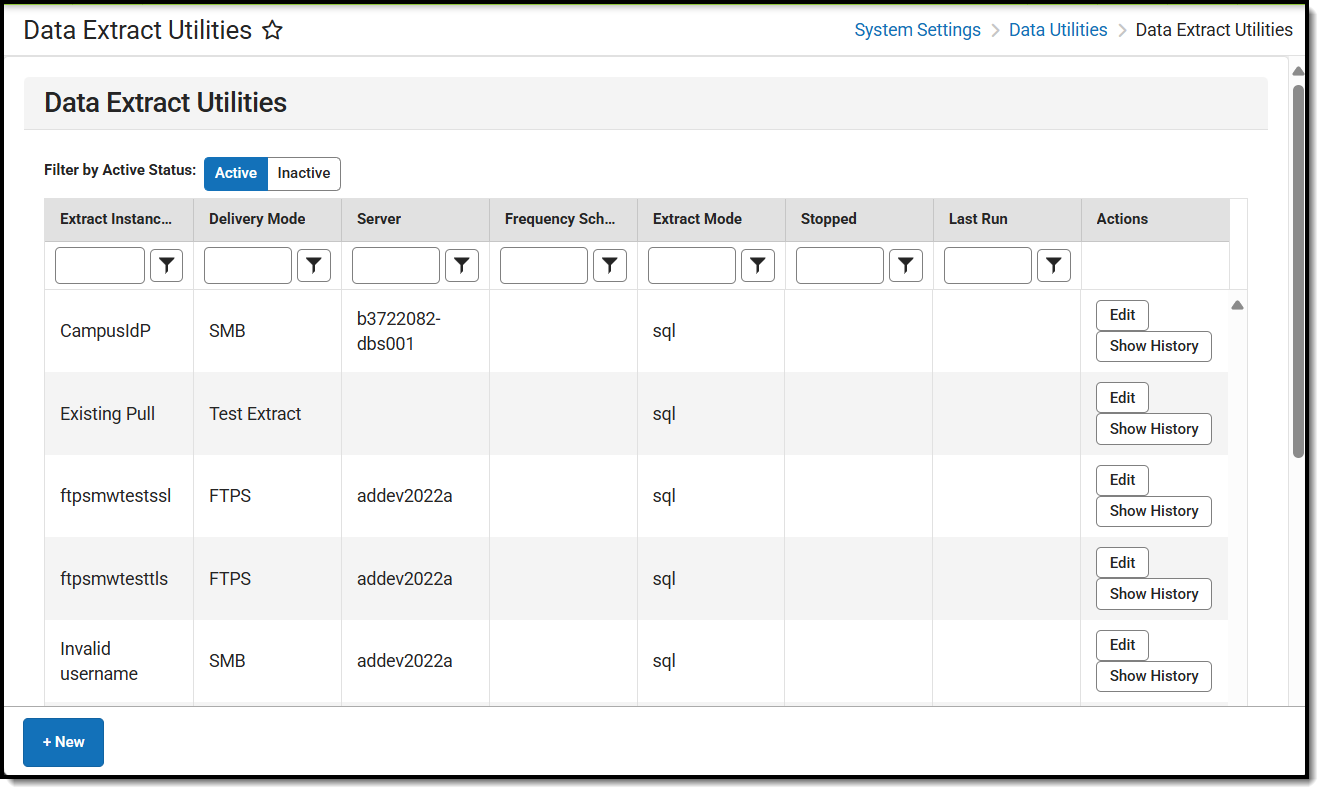Click the Server filter text box

395,265
